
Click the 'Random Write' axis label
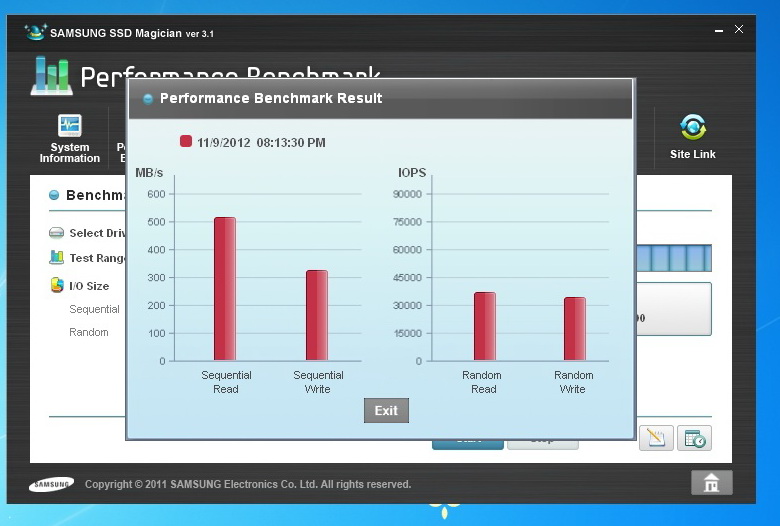574,382
